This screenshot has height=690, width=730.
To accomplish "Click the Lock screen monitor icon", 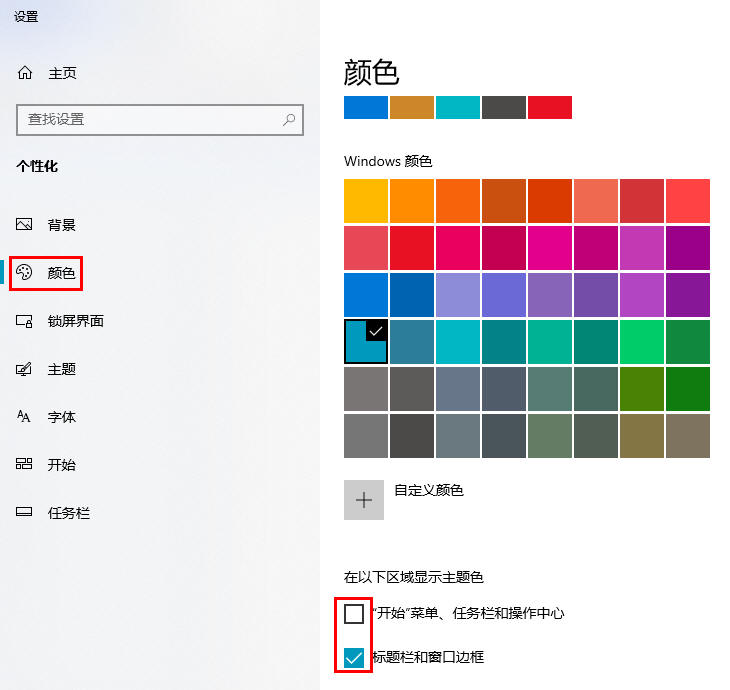I will (x=26, y=321).
